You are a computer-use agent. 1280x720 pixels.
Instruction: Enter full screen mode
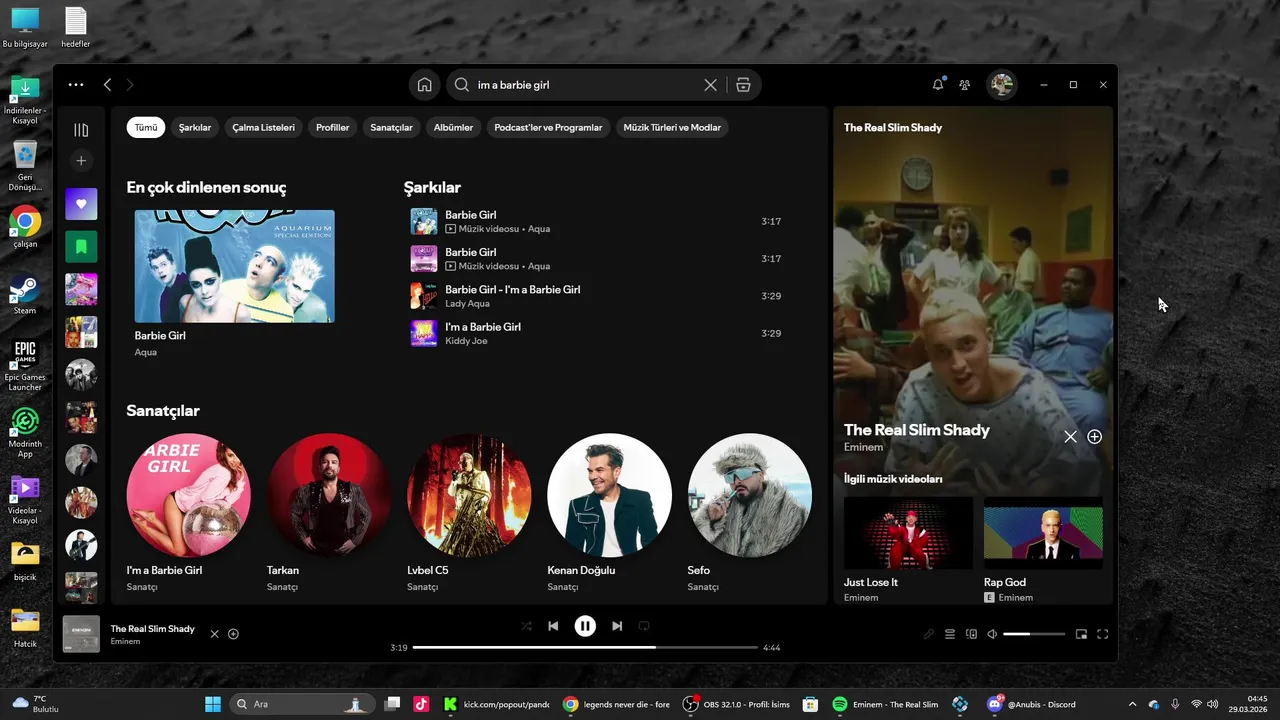[x=1103, y=634]
